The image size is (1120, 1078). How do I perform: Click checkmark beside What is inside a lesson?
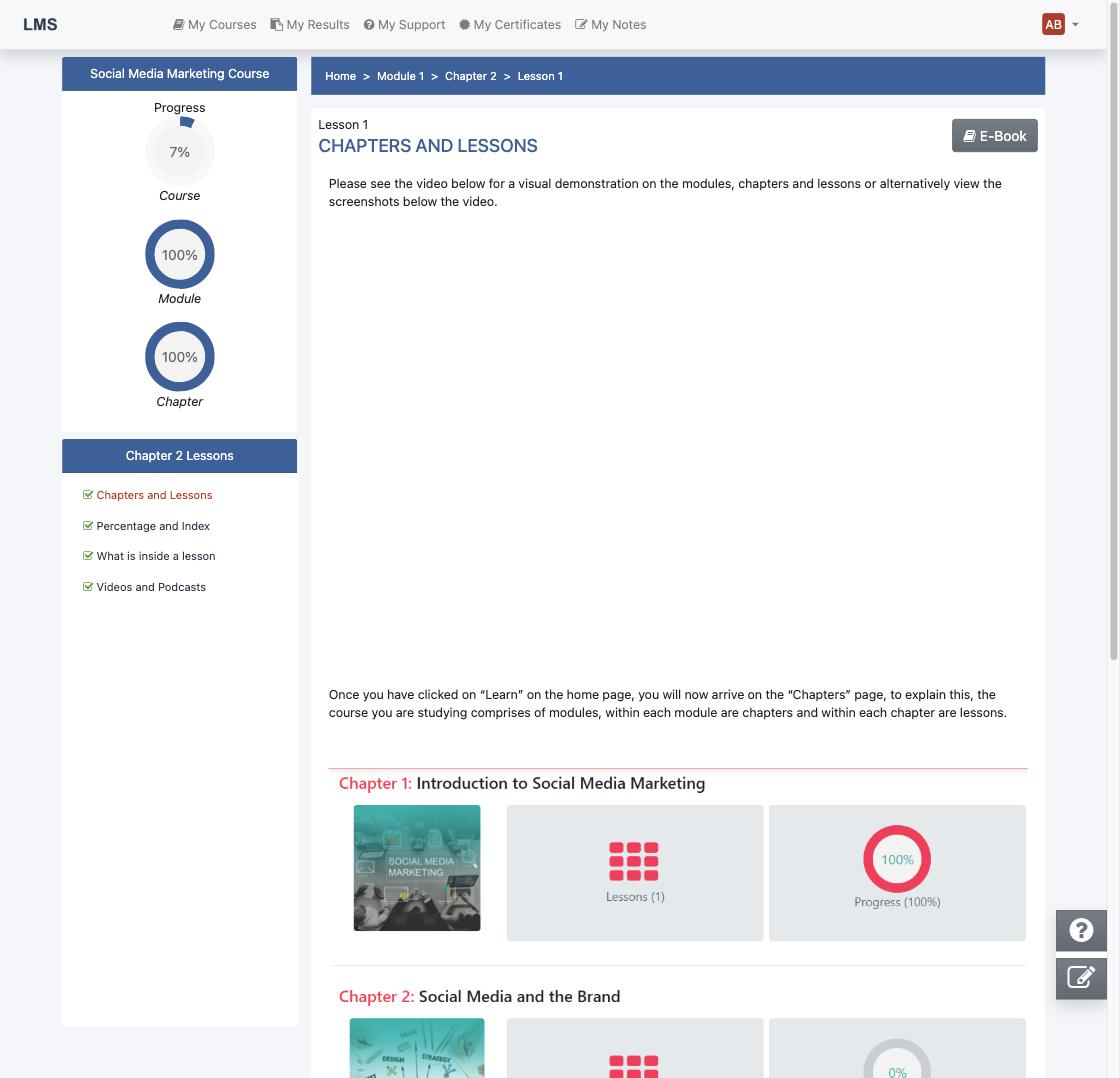[88, 555]
